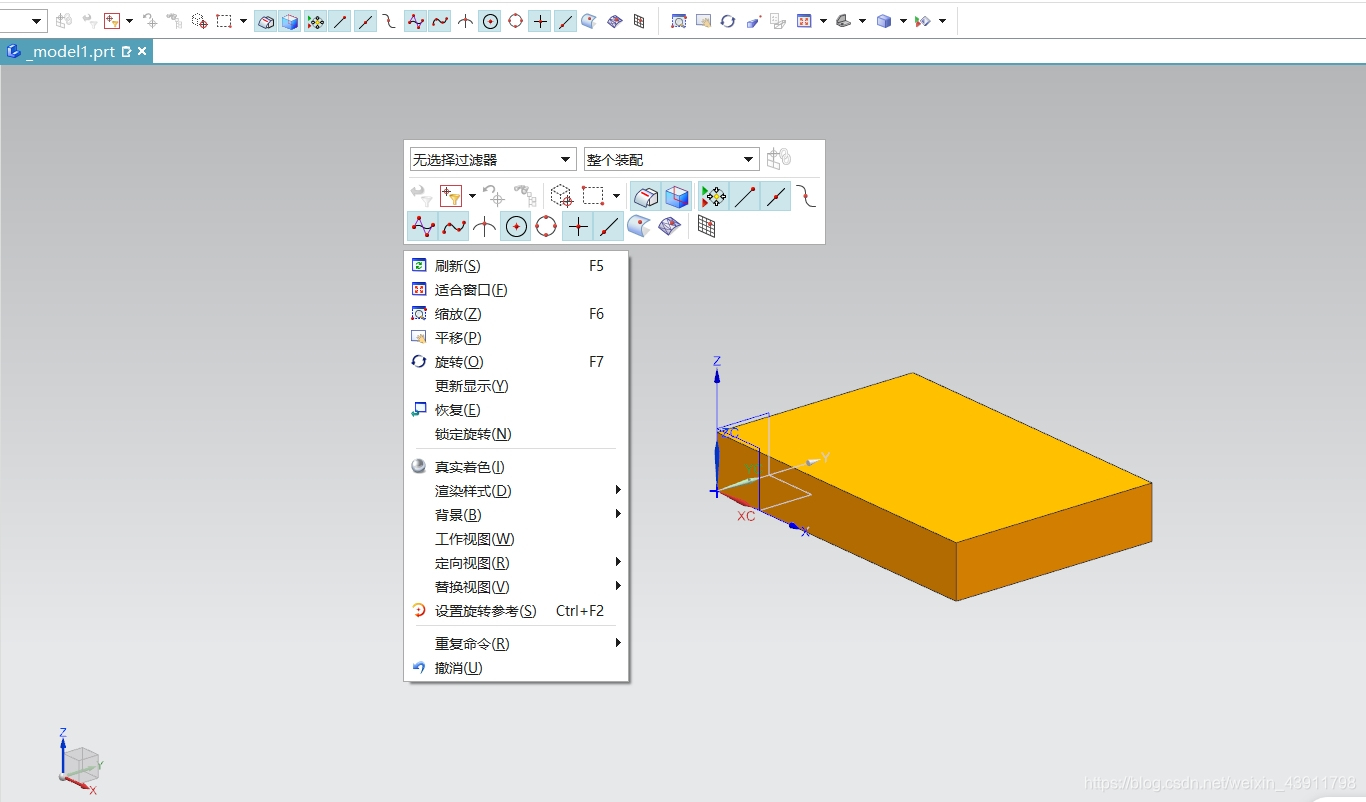Toggle Control Point snap in floating selection bar
The height and width of the screenshot is (802, 1366).
807,196
